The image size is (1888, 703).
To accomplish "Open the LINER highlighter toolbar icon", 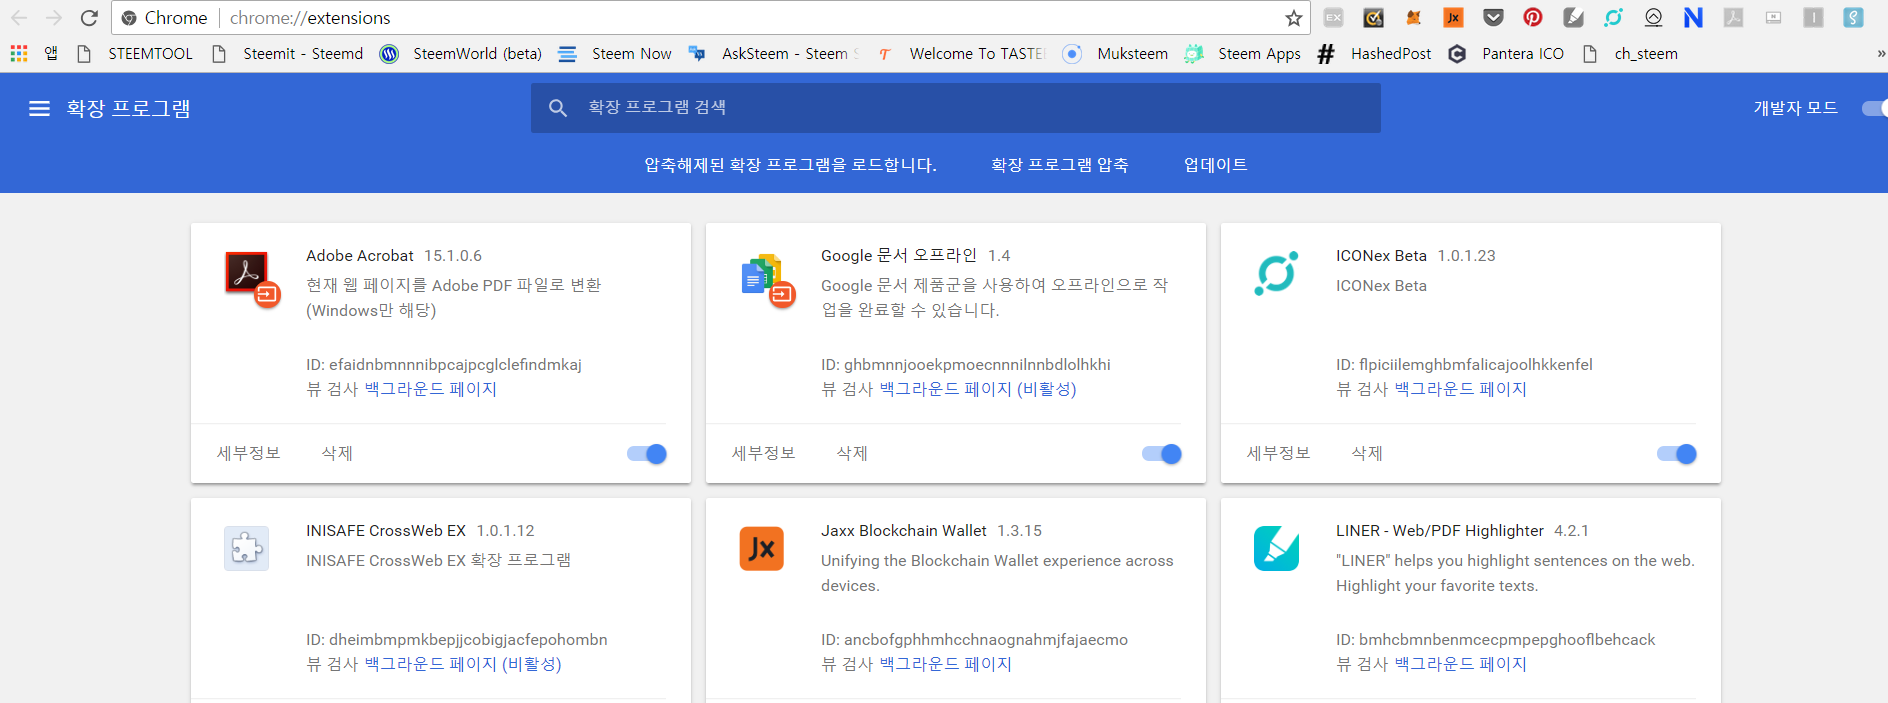I will click(x=1573, y=18).
